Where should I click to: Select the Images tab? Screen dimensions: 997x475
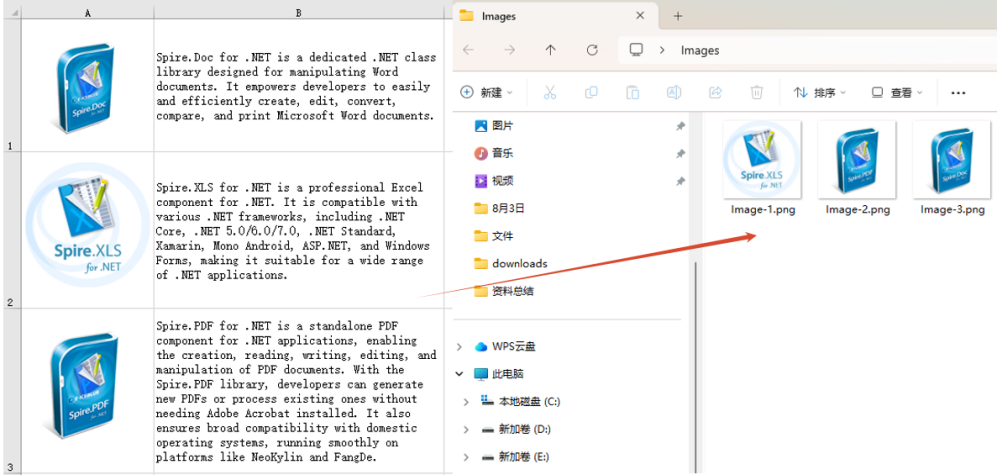click(556, 16)
